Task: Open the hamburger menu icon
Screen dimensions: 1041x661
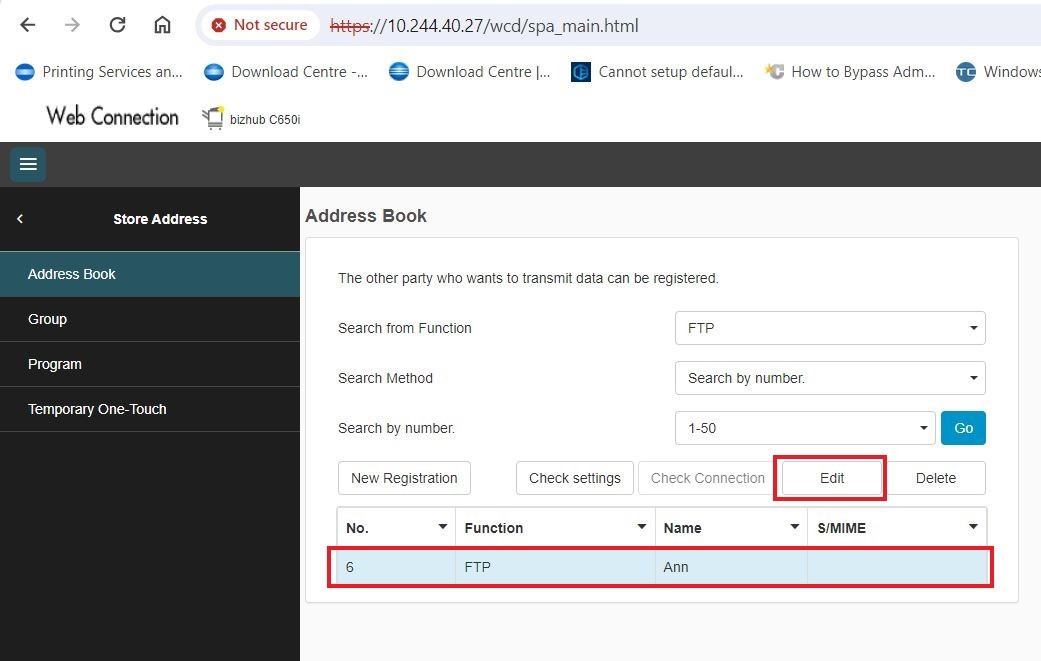Action: pos(28,164)
